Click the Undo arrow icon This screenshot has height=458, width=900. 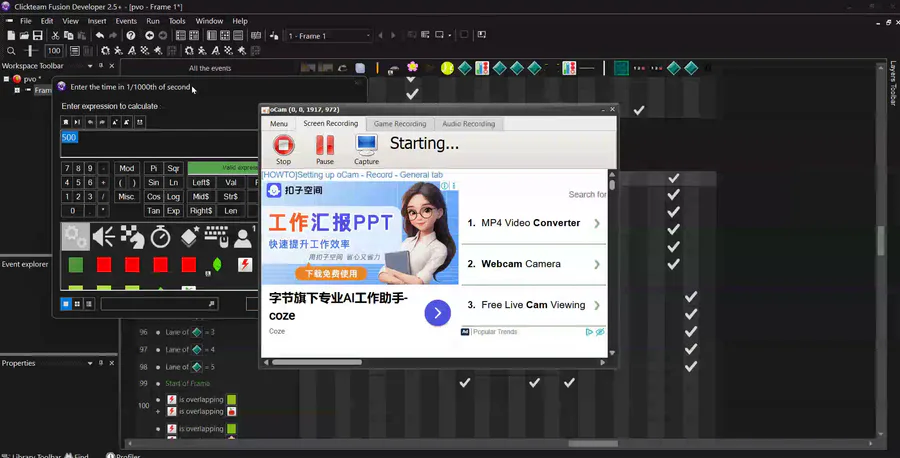100,36
